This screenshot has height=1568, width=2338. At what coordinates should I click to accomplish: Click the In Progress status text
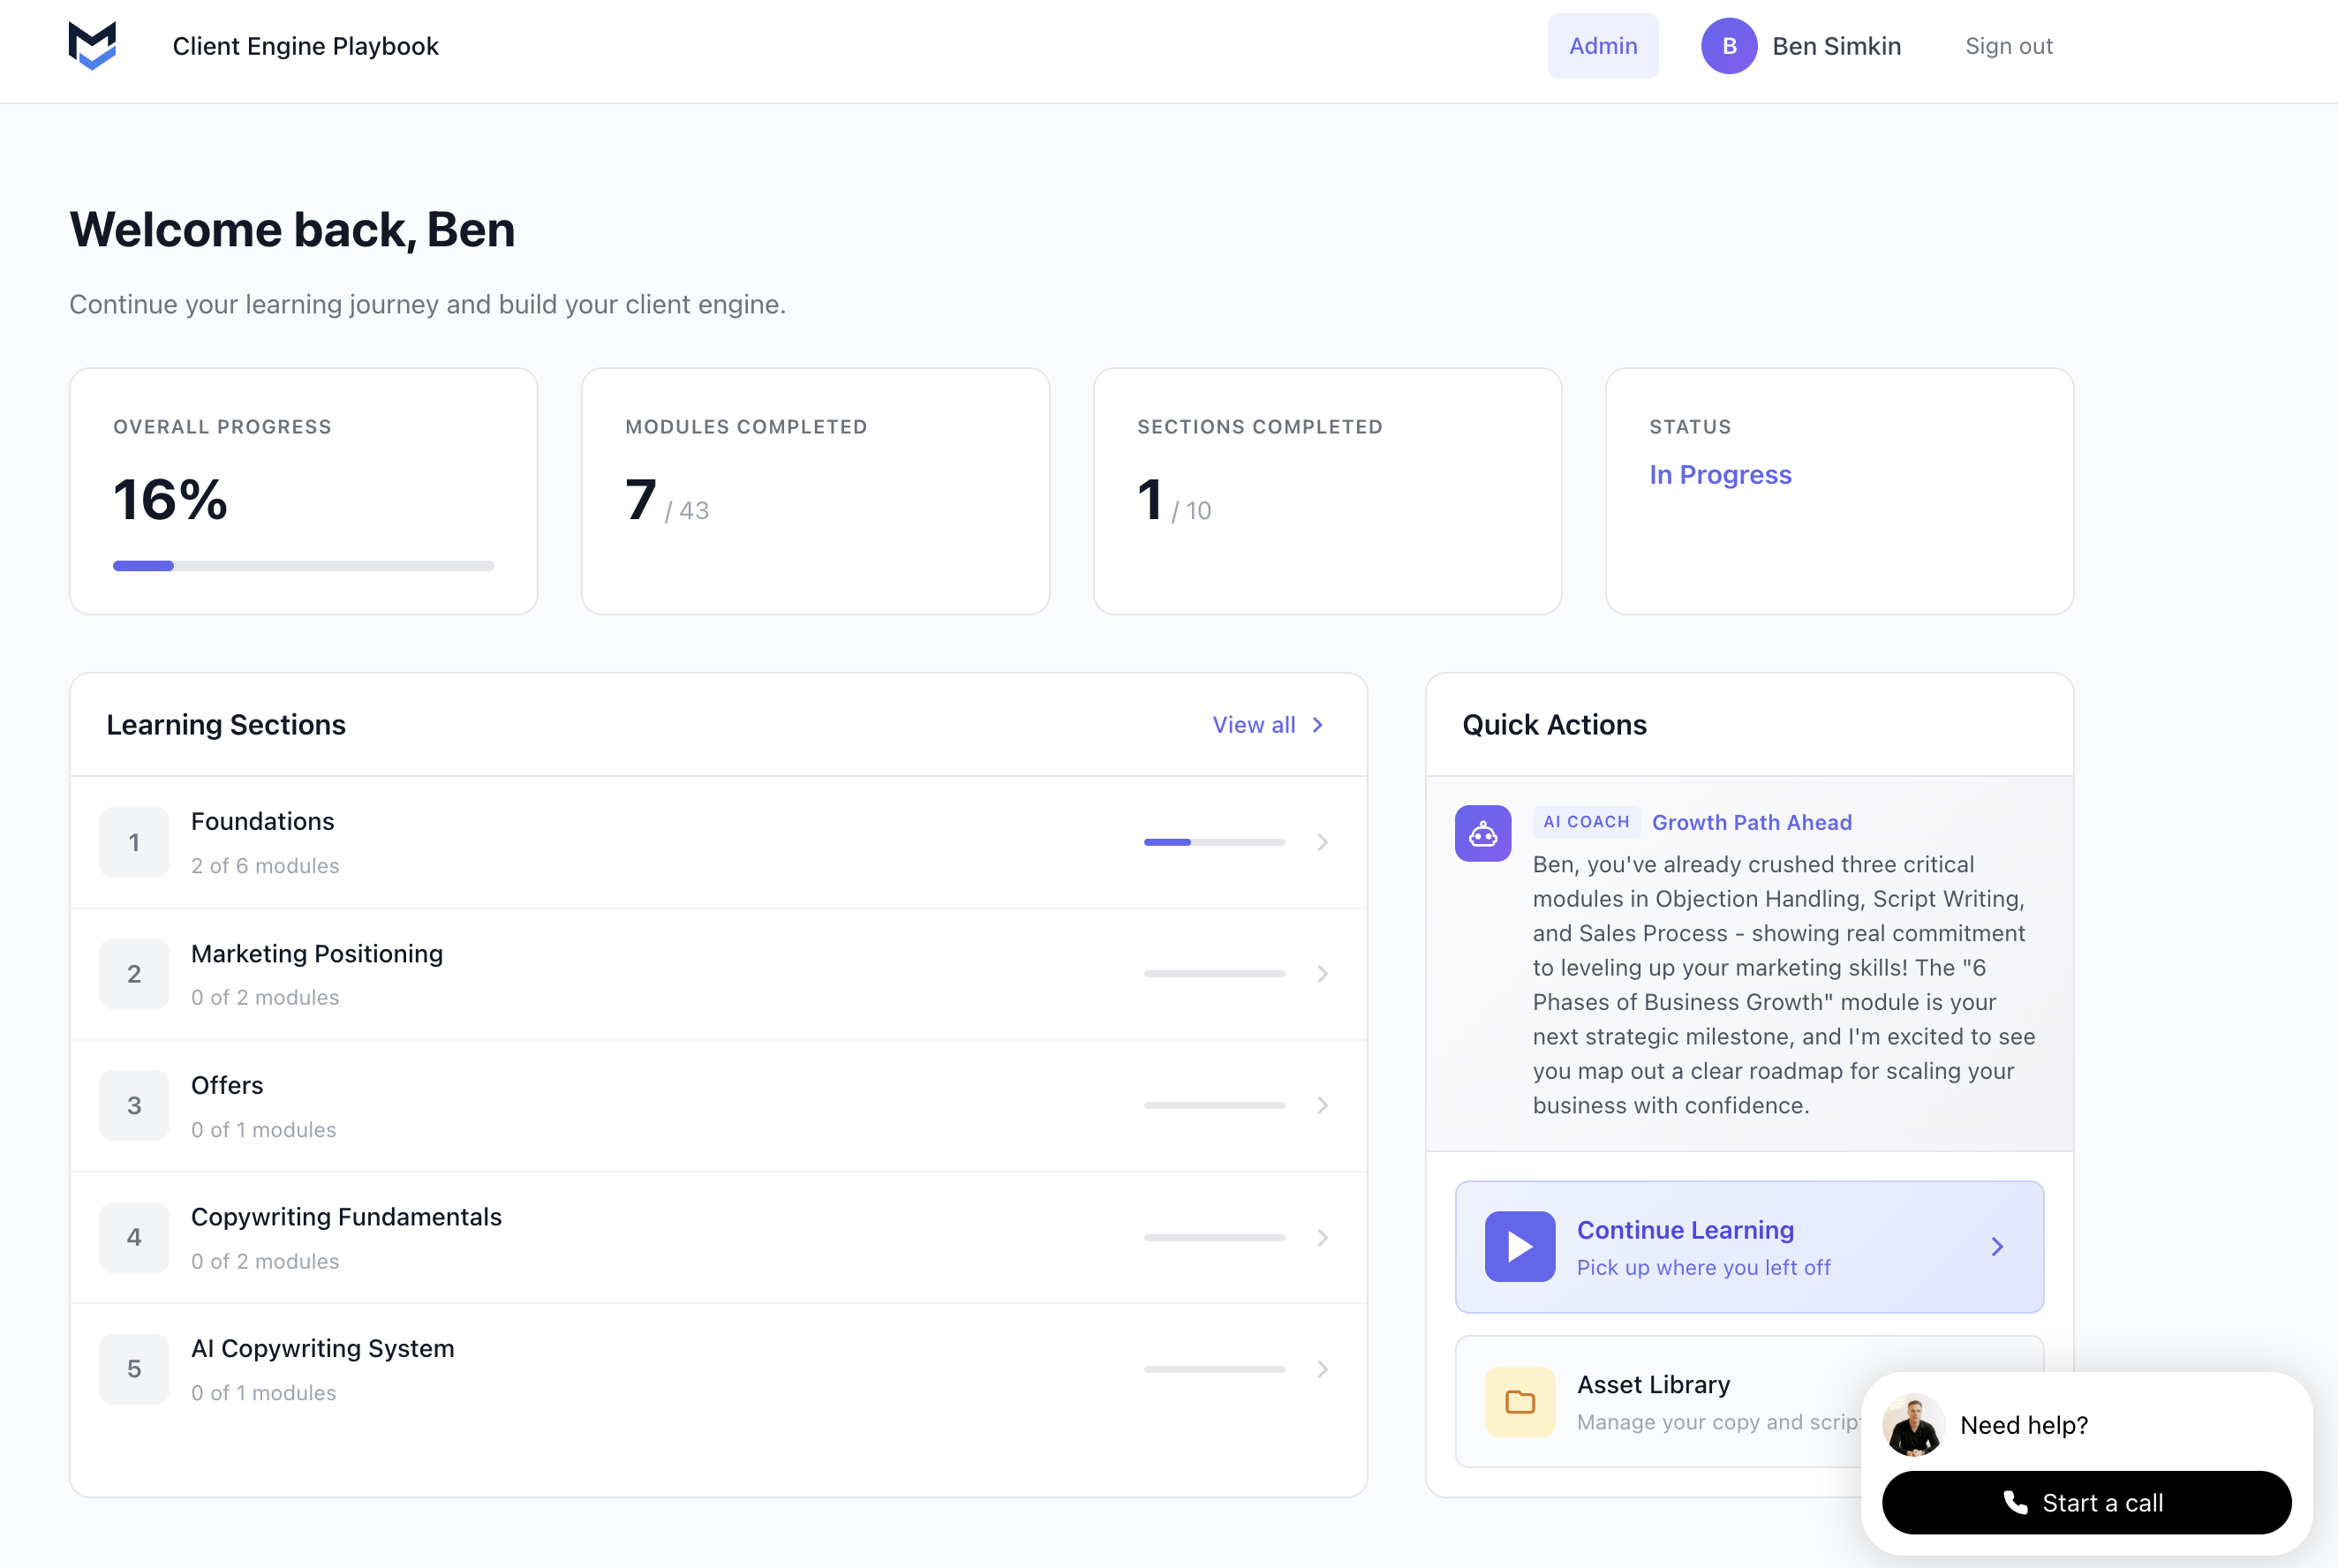click(1720, 474)
